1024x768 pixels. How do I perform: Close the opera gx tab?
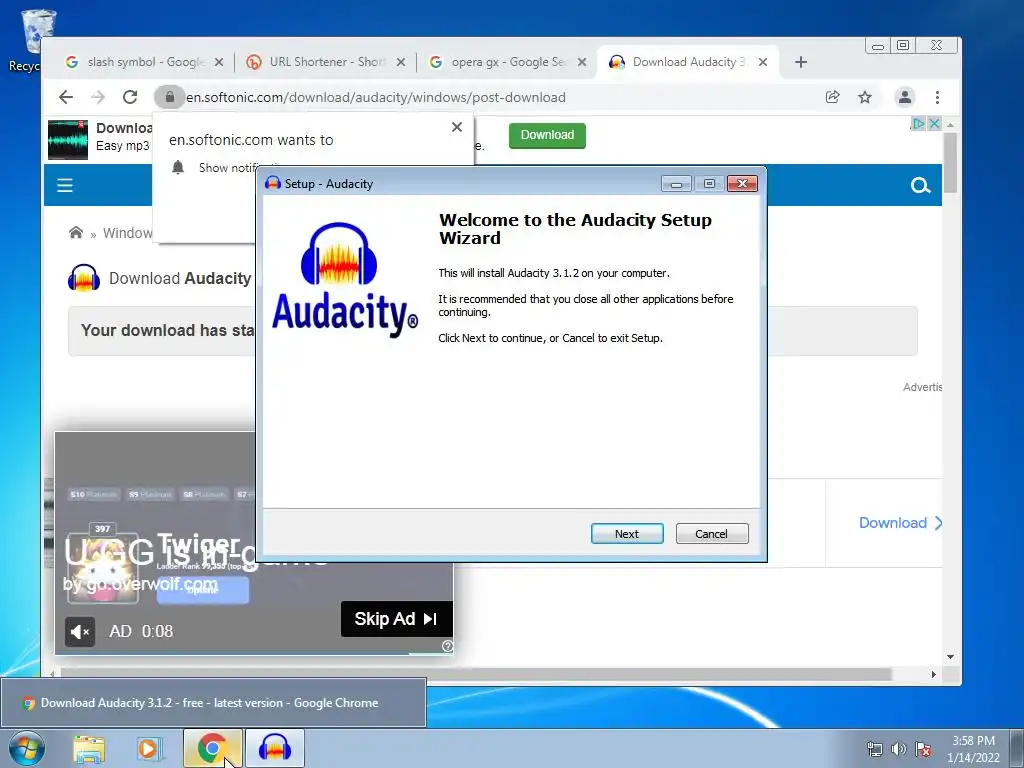point(583,62)
